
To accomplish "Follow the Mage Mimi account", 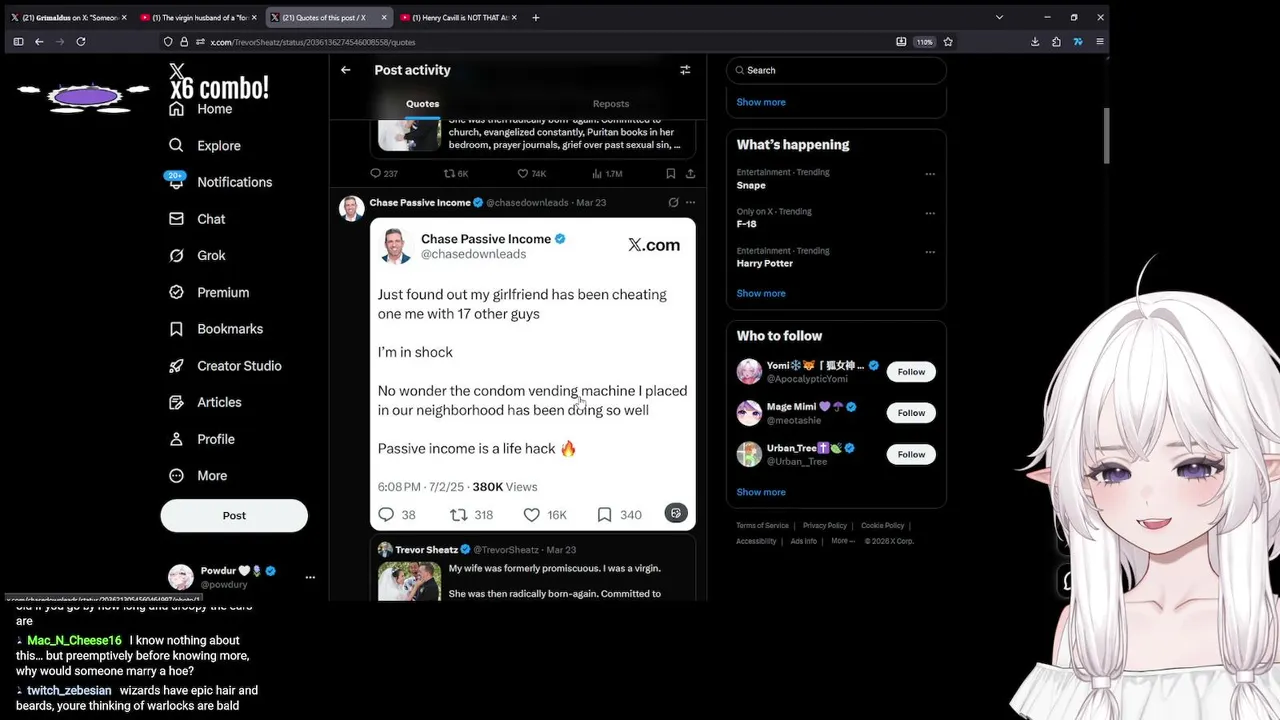I will [911, 413].
